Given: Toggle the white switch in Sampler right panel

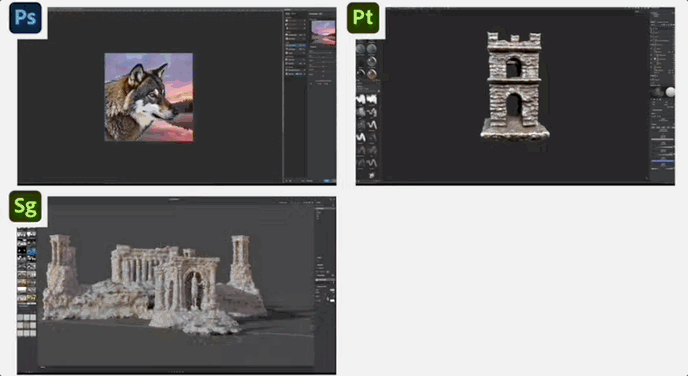Looking at the screenshot, I should point(332,301).
